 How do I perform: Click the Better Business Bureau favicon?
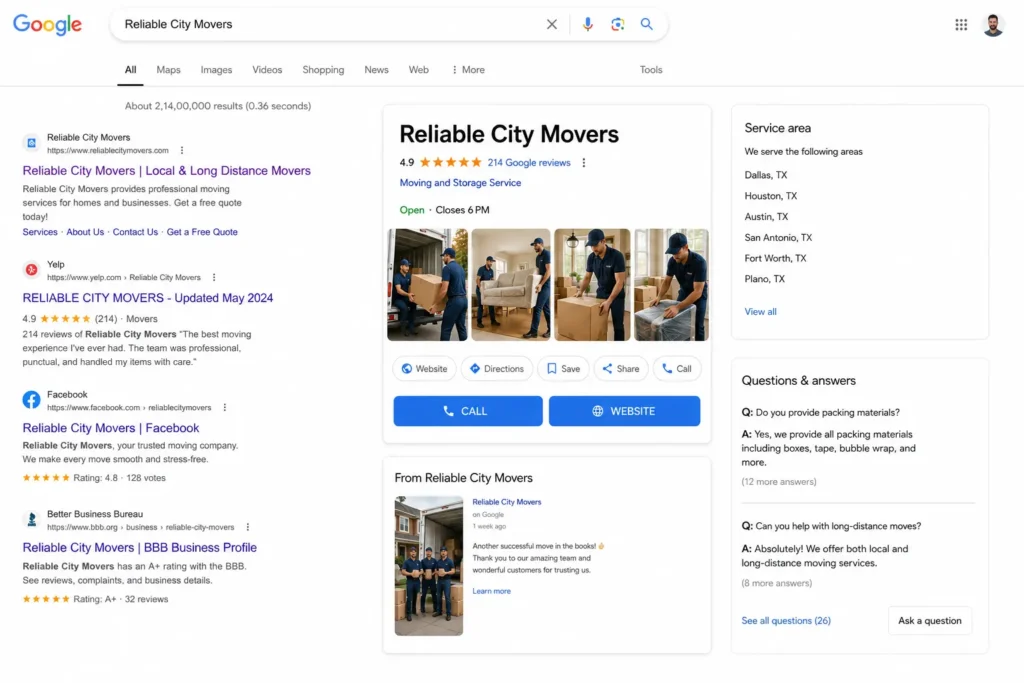(x=31, y=519)
